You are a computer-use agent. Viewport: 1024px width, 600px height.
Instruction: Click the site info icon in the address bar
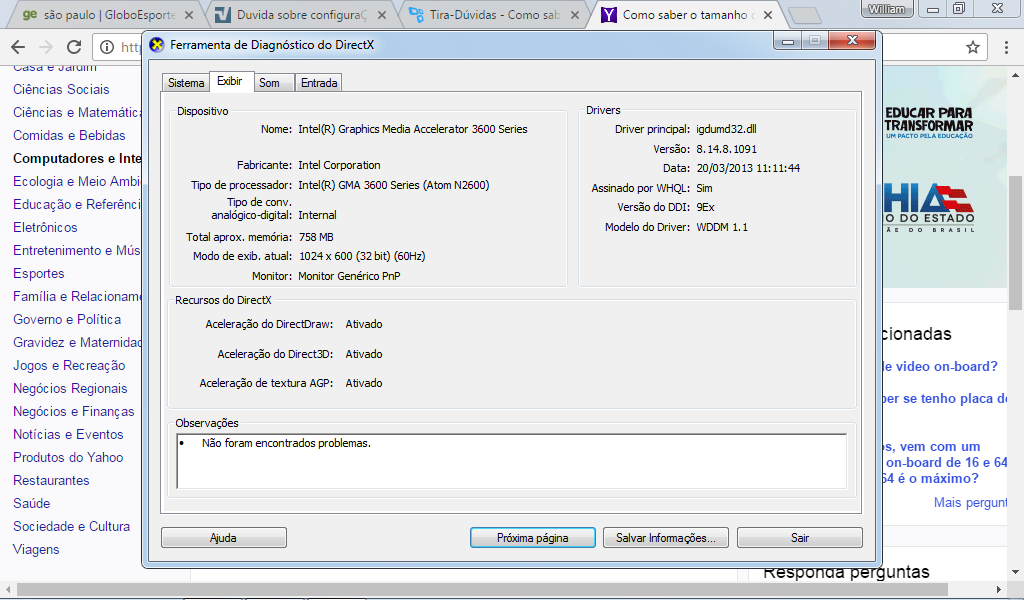[x=108, y=47]
